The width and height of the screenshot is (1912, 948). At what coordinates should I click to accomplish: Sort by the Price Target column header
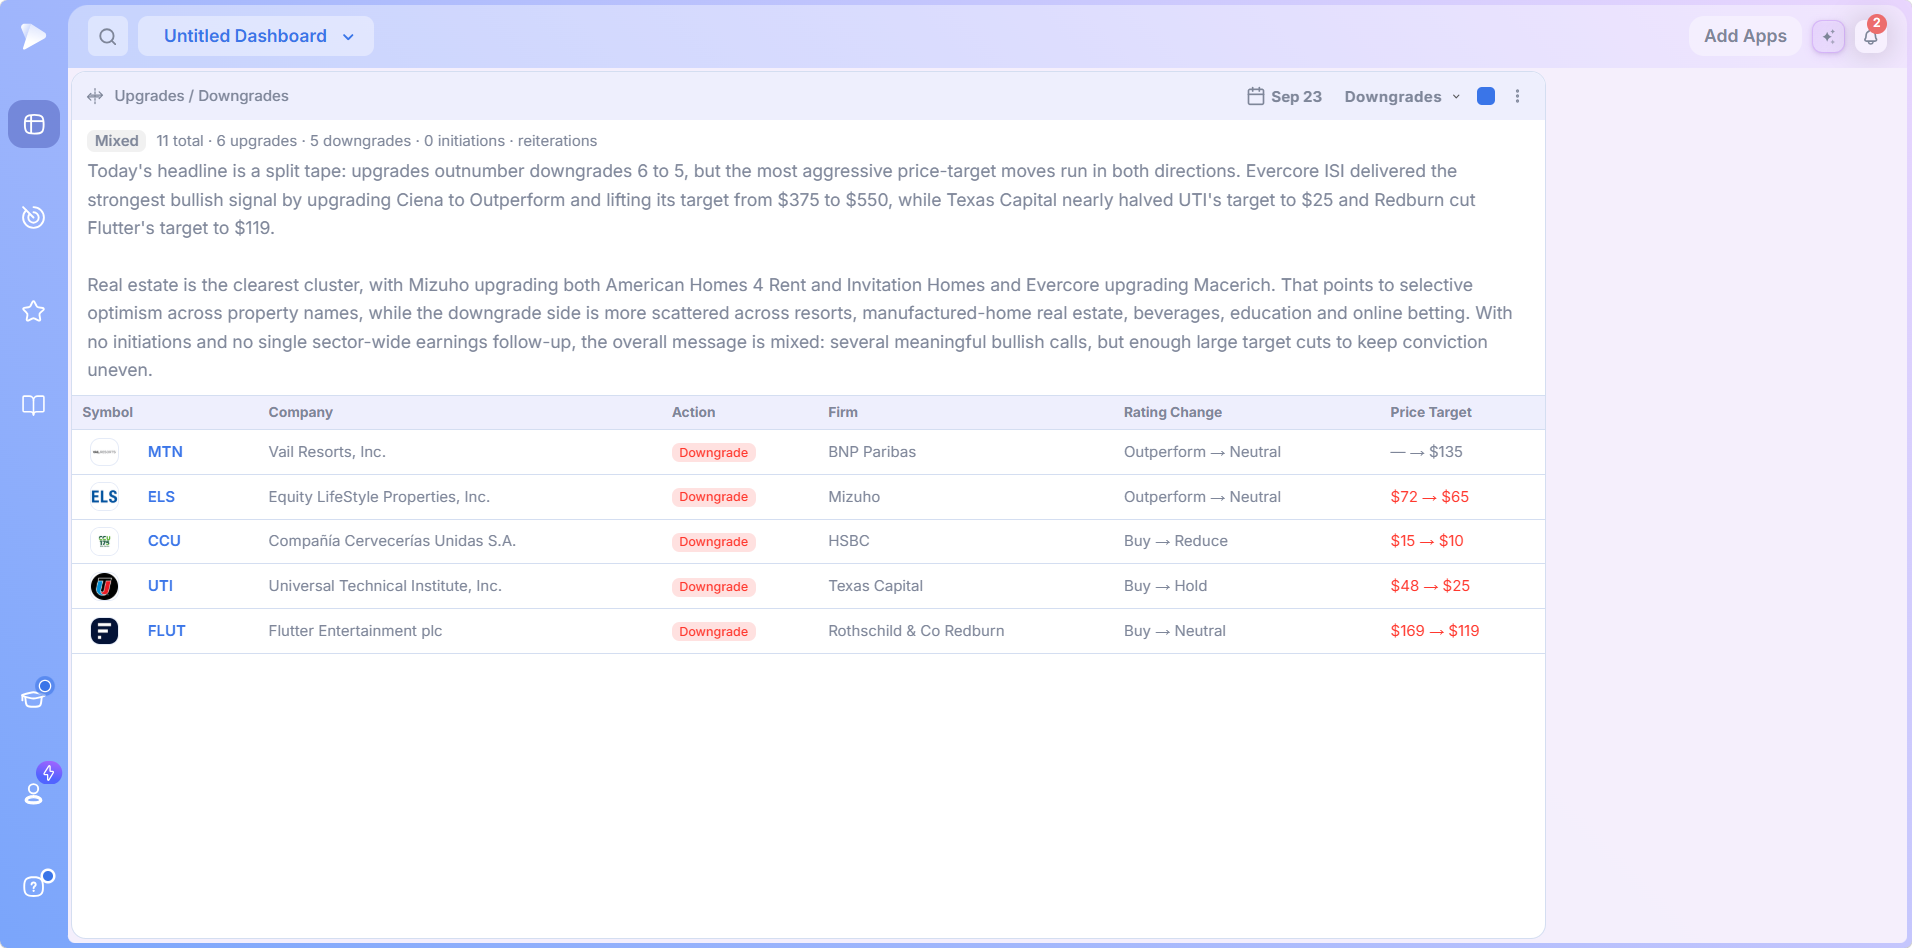tap(1430, 412)
